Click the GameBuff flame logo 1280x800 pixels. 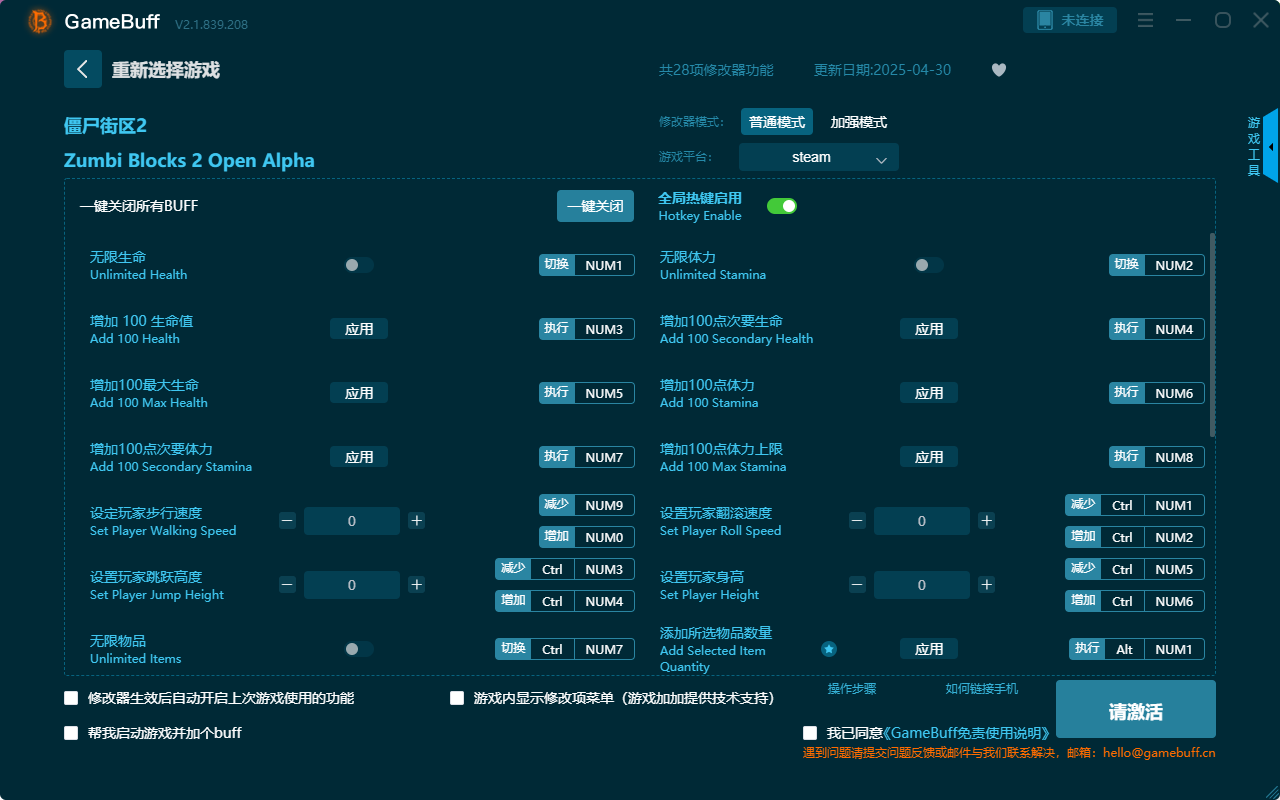pos(38,21)
